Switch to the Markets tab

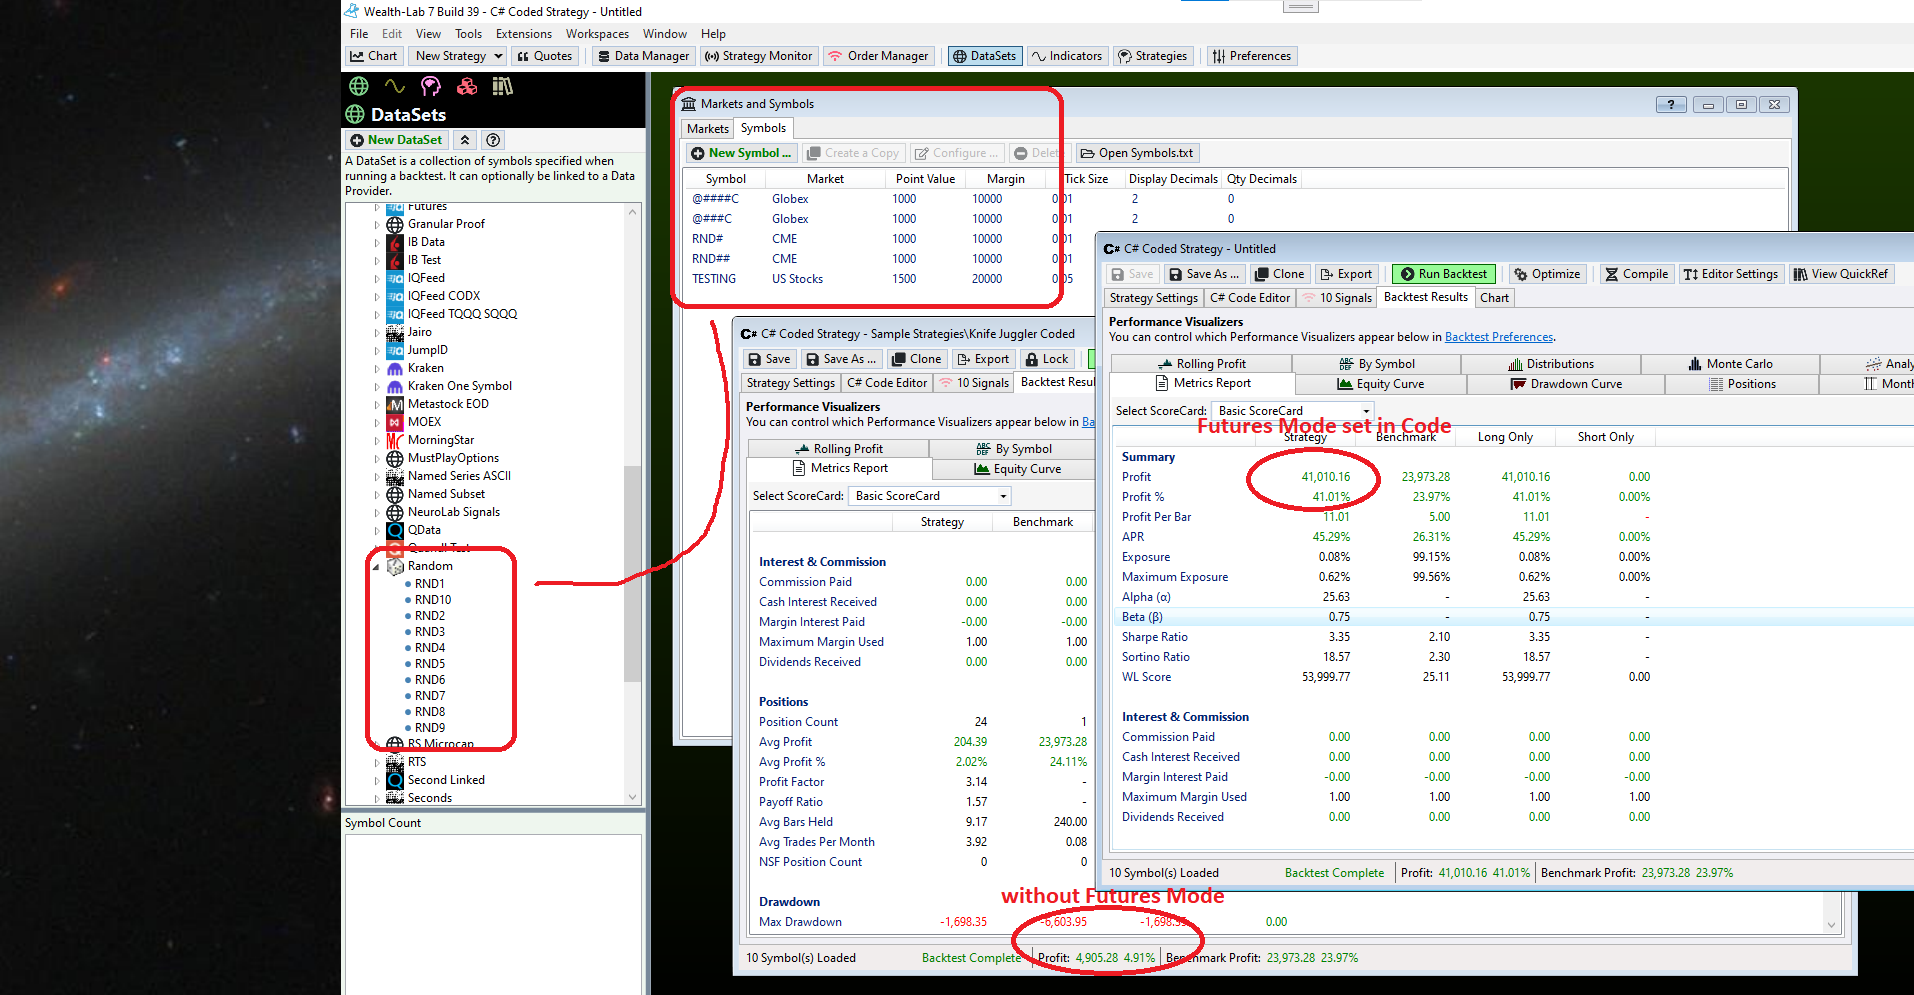point(708,129)
